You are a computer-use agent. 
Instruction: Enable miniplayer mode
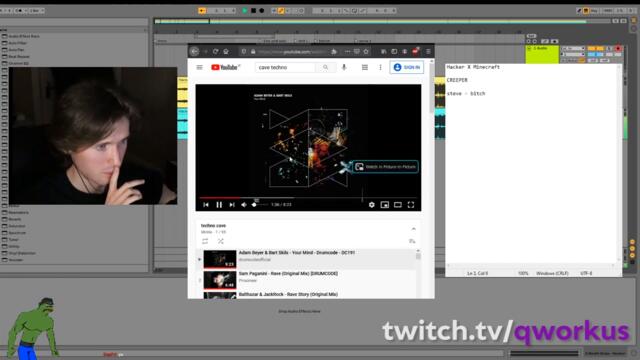point(384,205)
